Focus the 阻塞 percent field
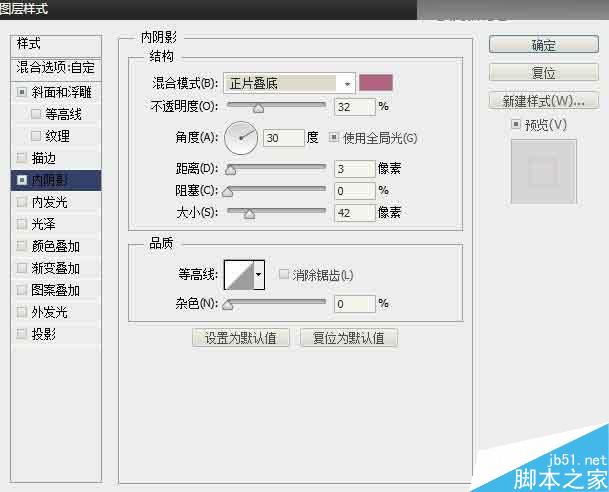Viewport: 609px width, 492px height. click(x=355, y=191)
